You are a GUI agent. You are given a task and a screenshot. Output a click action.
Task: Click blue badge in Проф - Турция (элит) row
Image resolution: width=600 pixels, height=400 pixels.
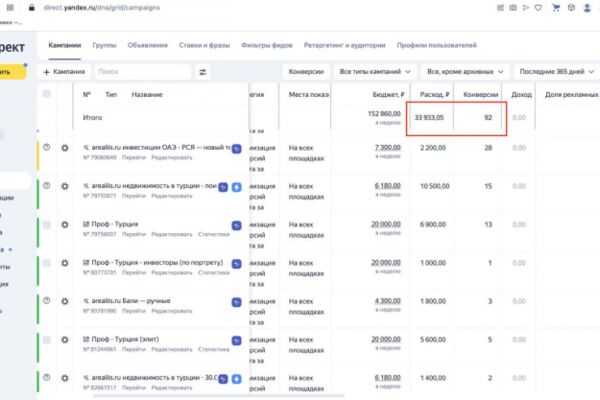(236, 340)
